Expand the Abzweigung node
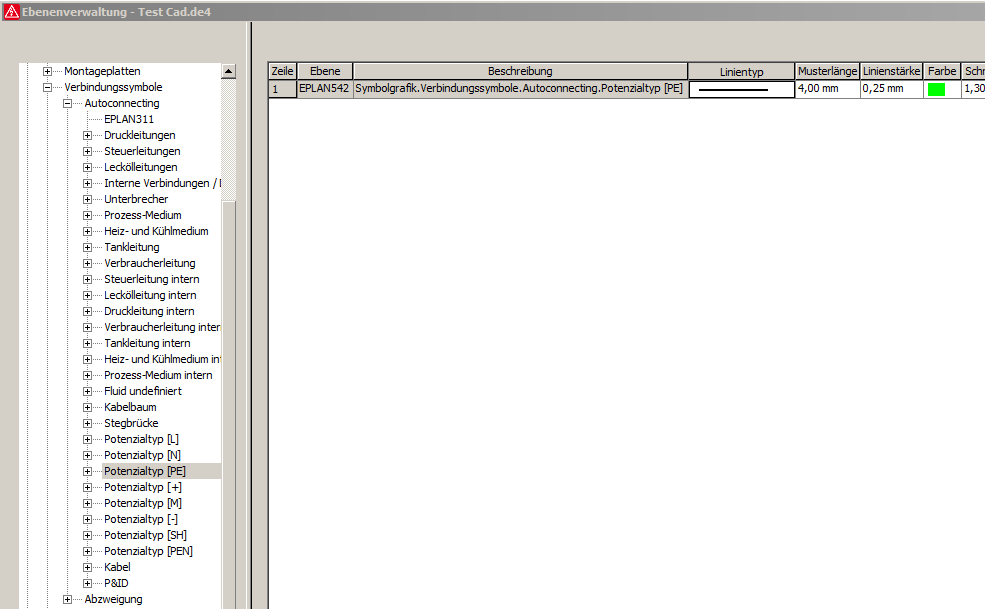This screenshot has height=609, width=985. [x=67, y=600]
